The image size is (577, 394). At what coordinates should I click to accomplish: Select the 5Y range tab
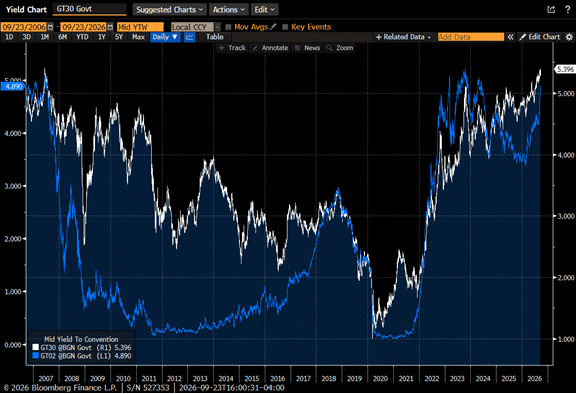click(119, 37)
